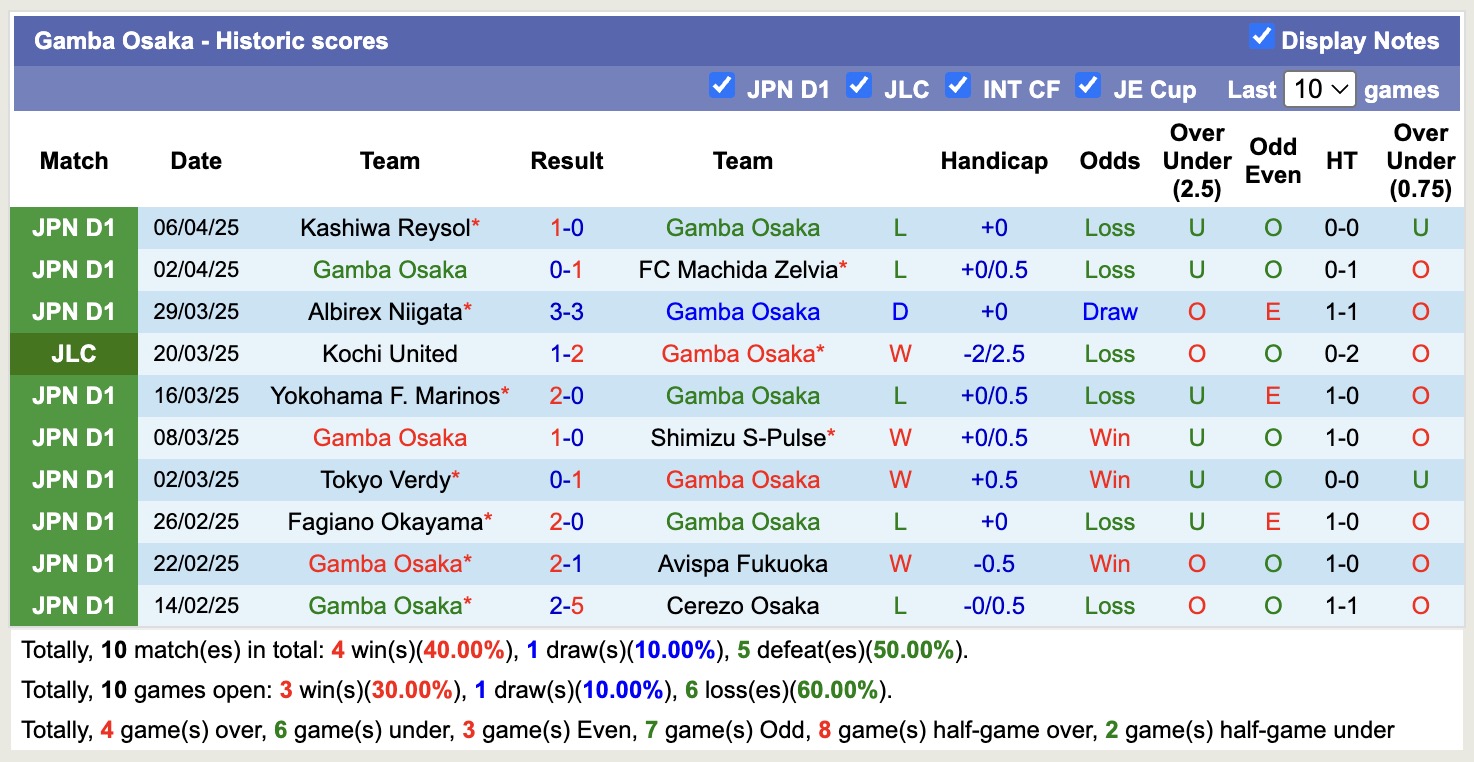
Task: Disable the JLC competition checkbox
Action: point(858,86)
